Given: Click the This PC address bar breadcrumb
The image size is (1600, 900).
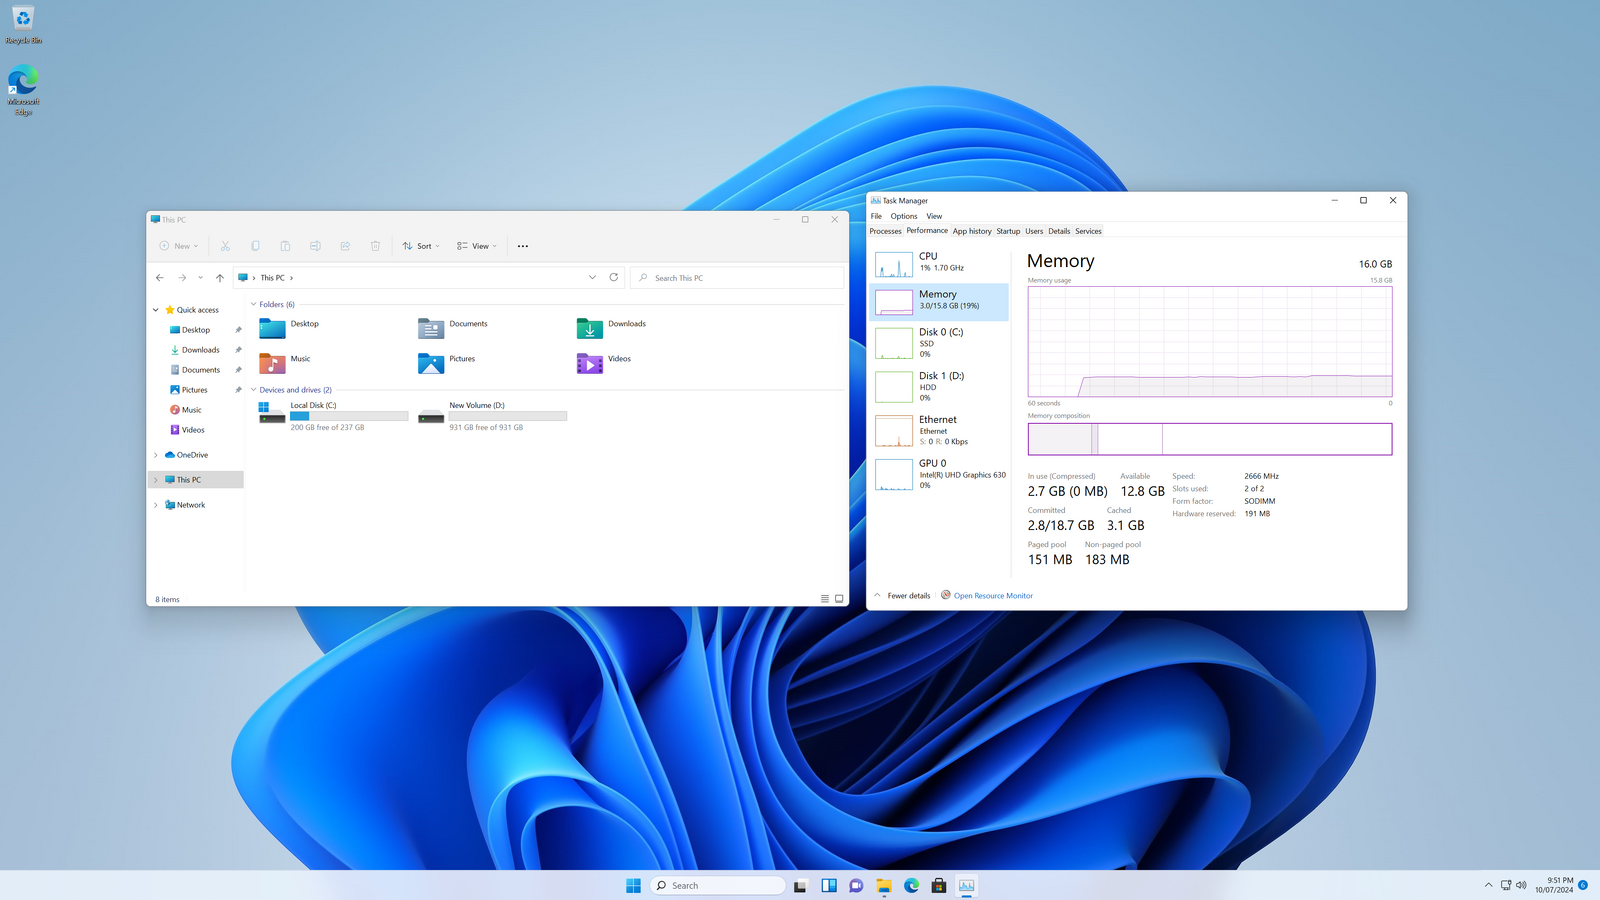Looking at the screenshot, I should click(272, 278).
